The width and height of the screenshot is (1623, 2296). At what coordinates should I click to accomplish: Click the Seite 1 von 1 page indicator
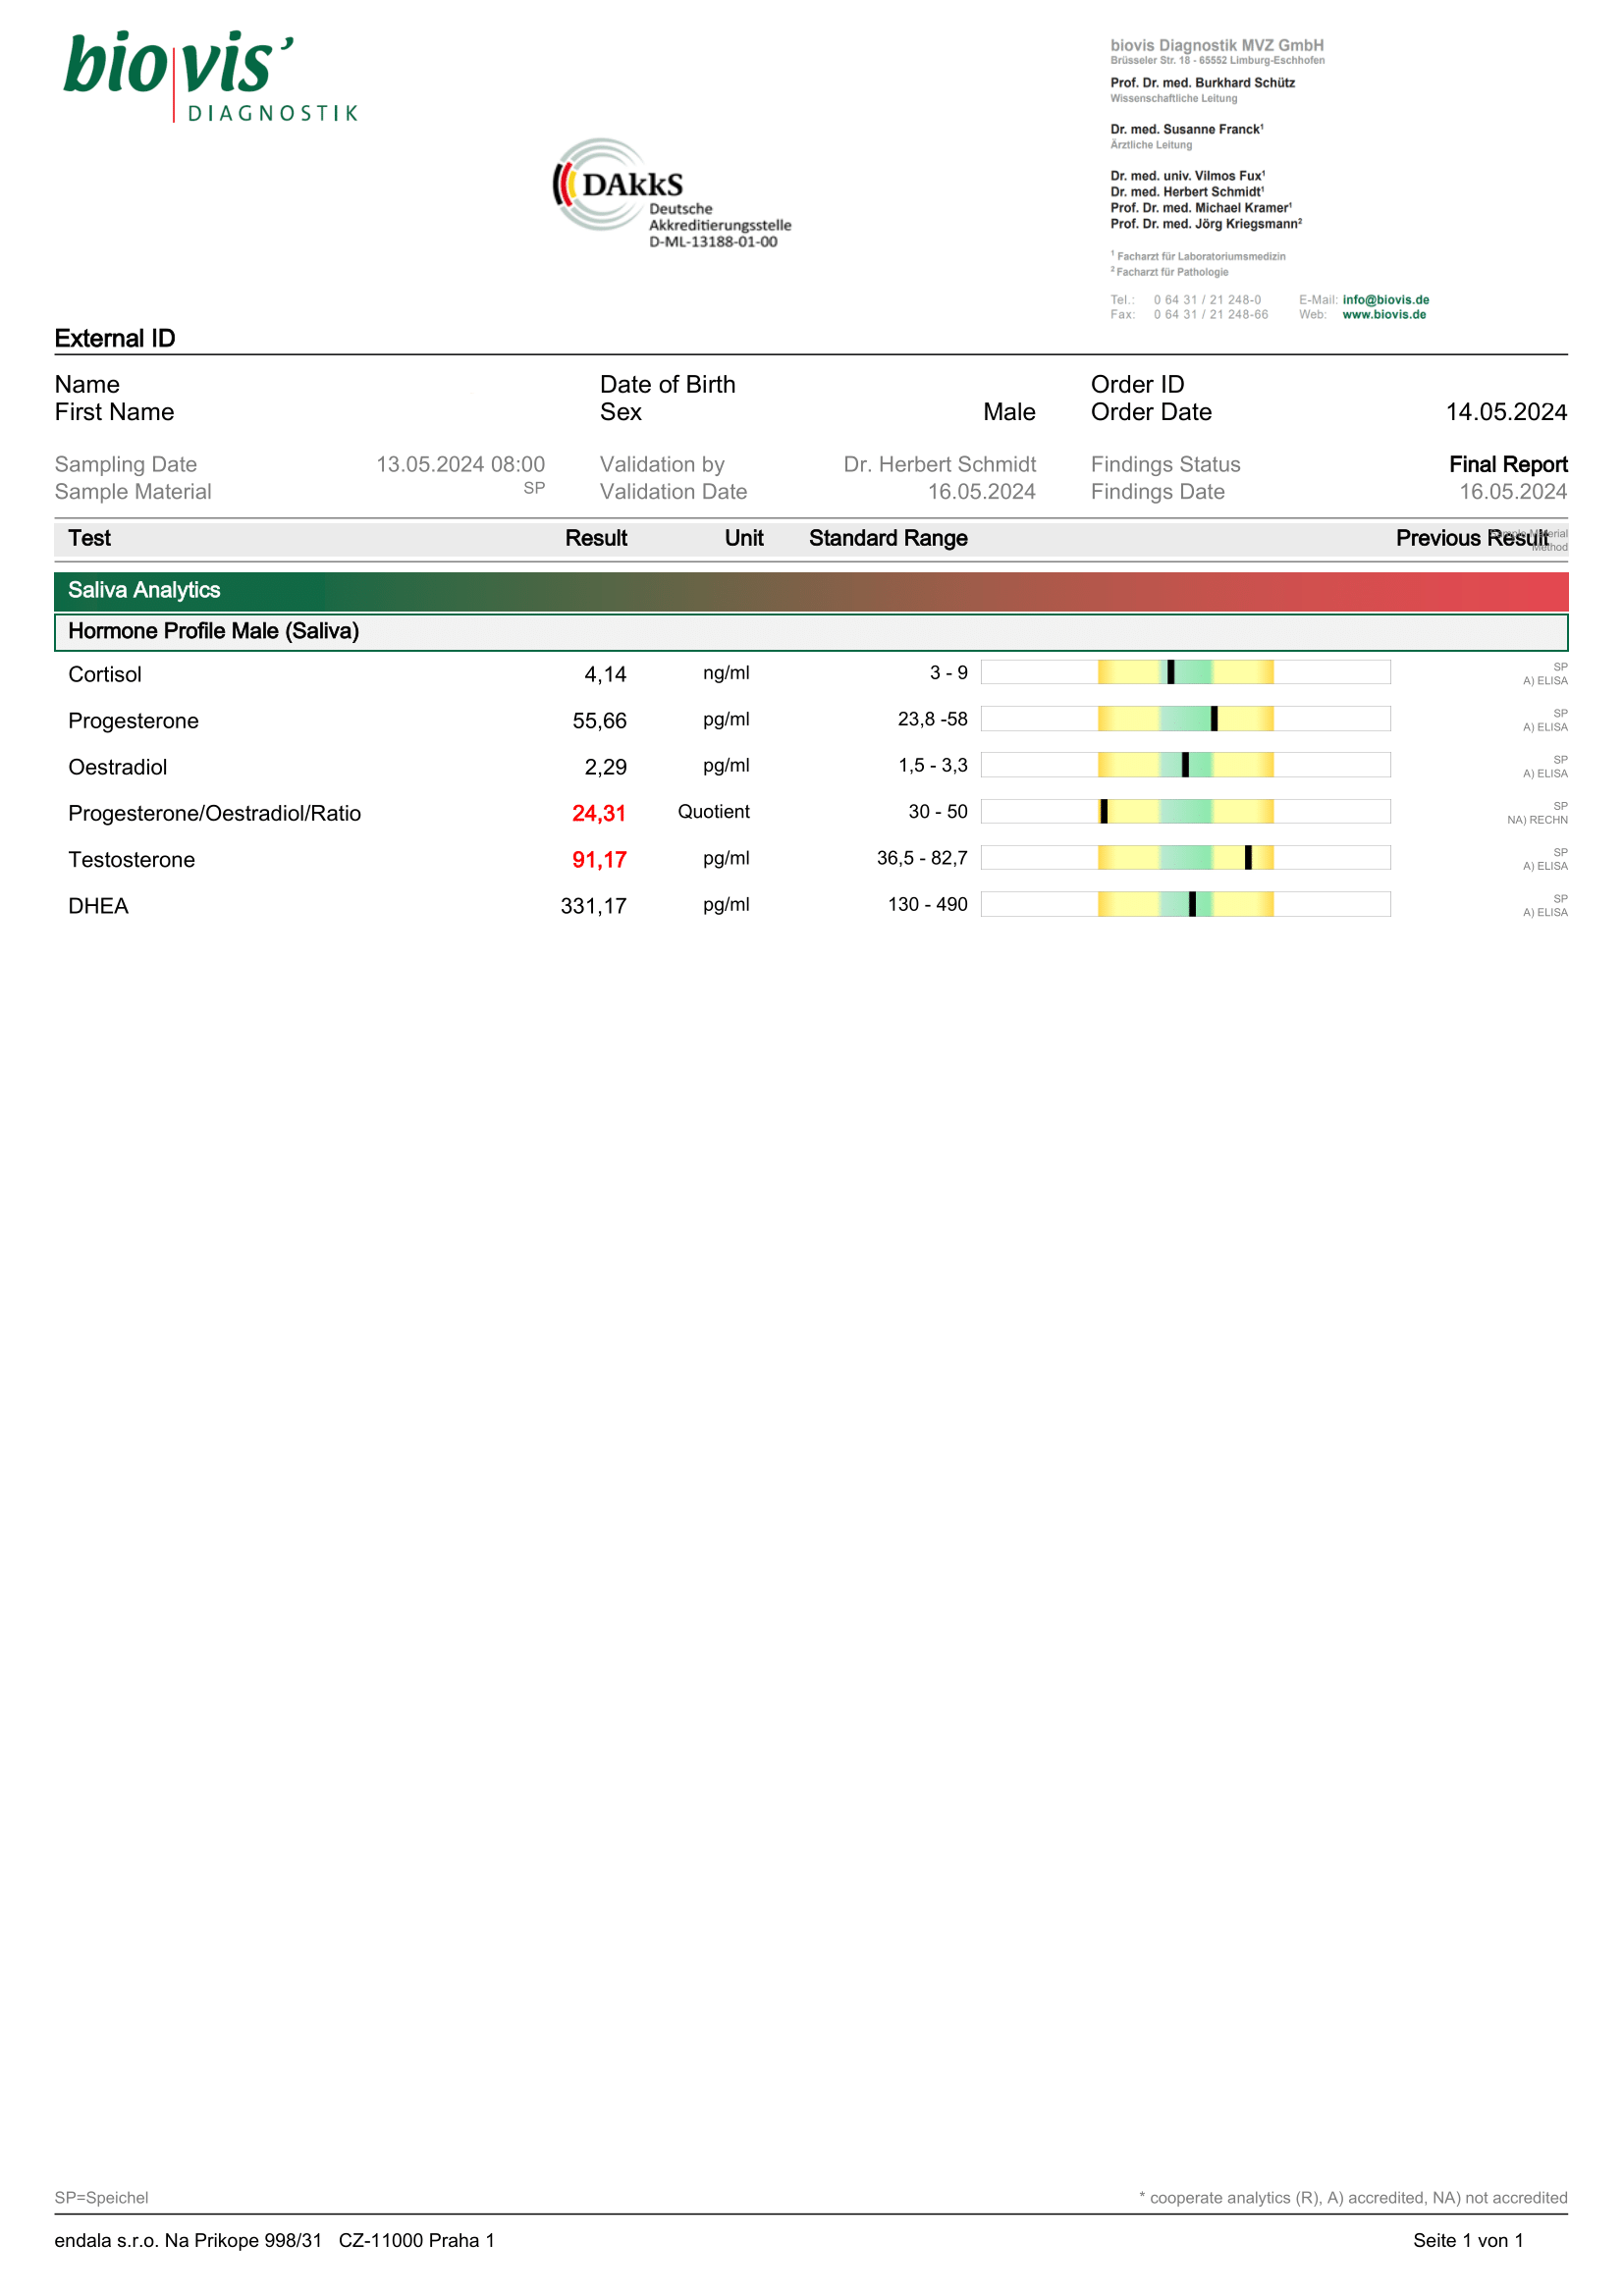pos(1467,2240)
